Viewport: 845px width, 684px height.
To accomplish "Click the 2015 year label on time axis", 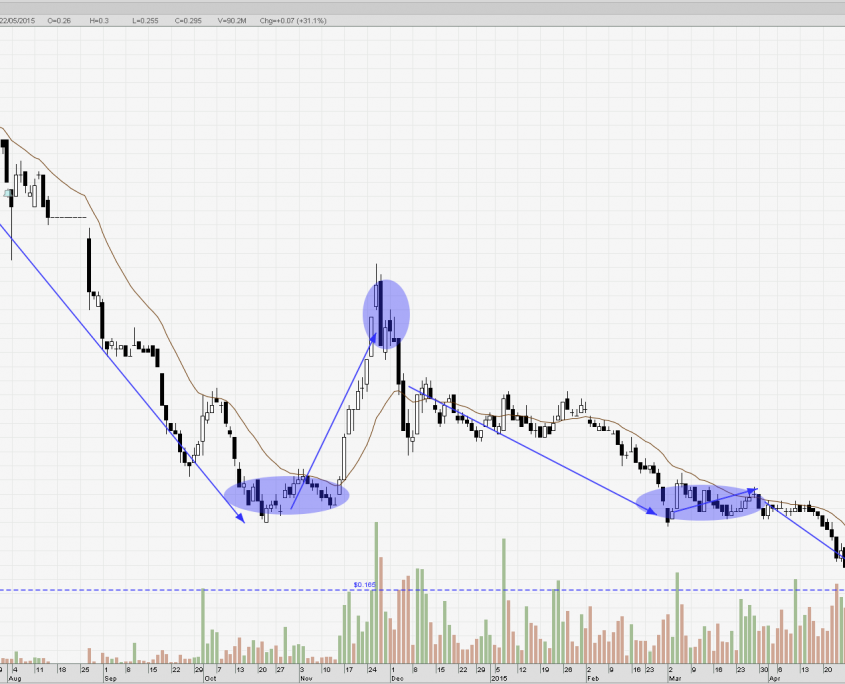I will (x=501, y=677).
